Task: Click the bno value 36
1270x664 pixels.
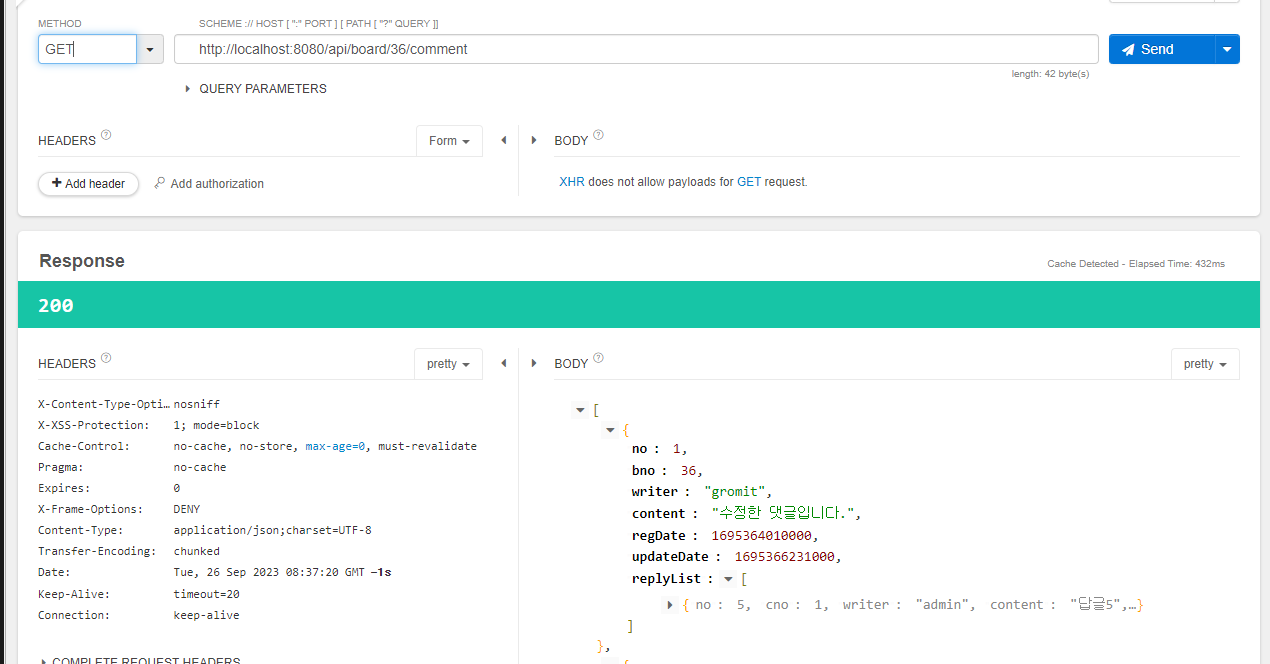Action: 690,470
